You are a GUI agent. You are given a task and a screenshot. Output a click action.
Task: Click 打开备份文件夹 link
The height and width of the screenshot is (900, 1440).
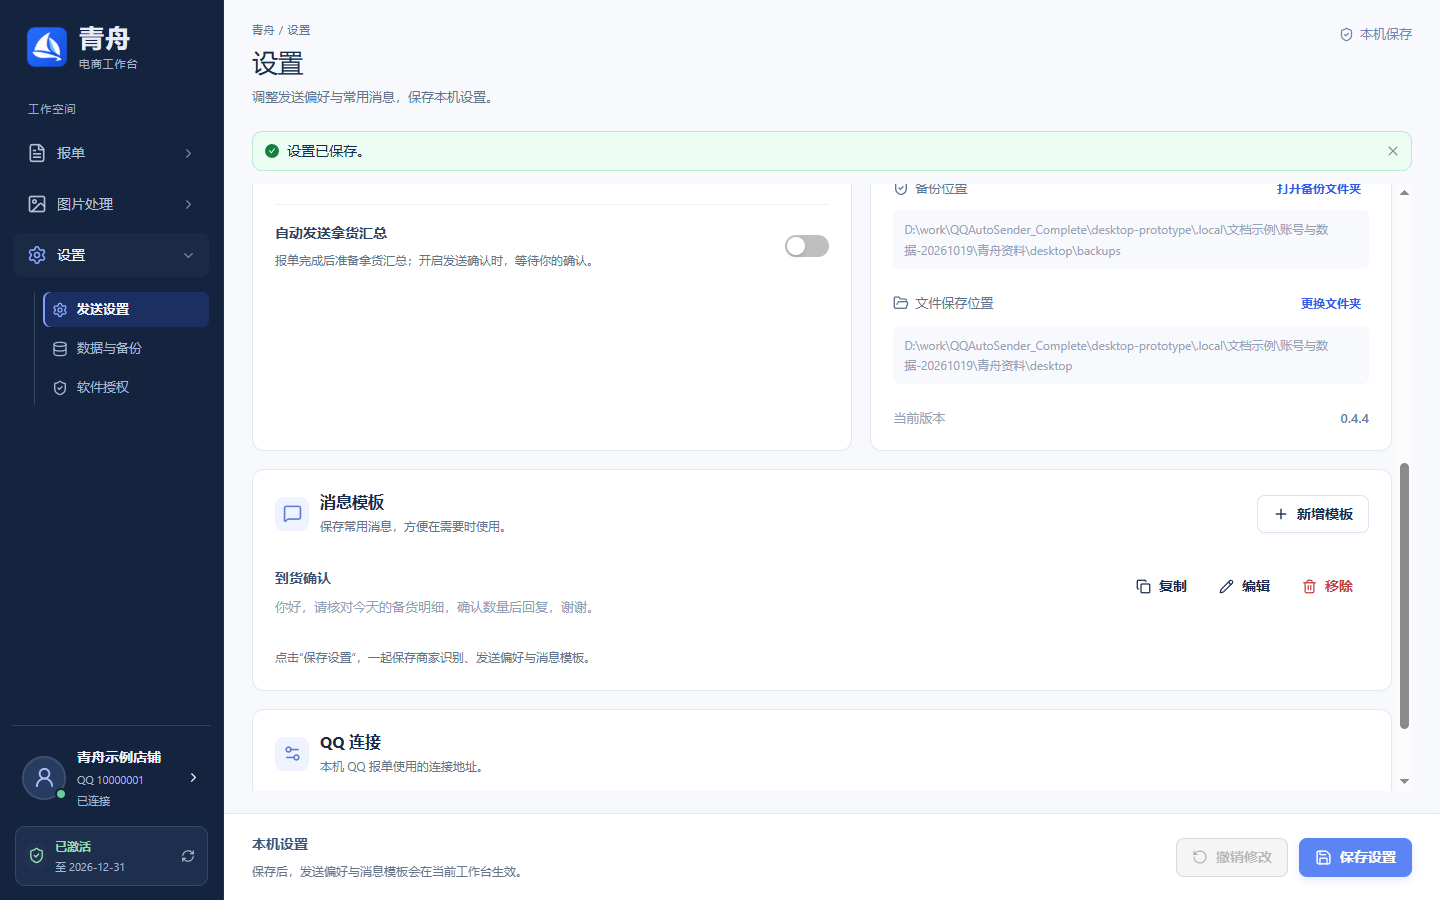1319,189
